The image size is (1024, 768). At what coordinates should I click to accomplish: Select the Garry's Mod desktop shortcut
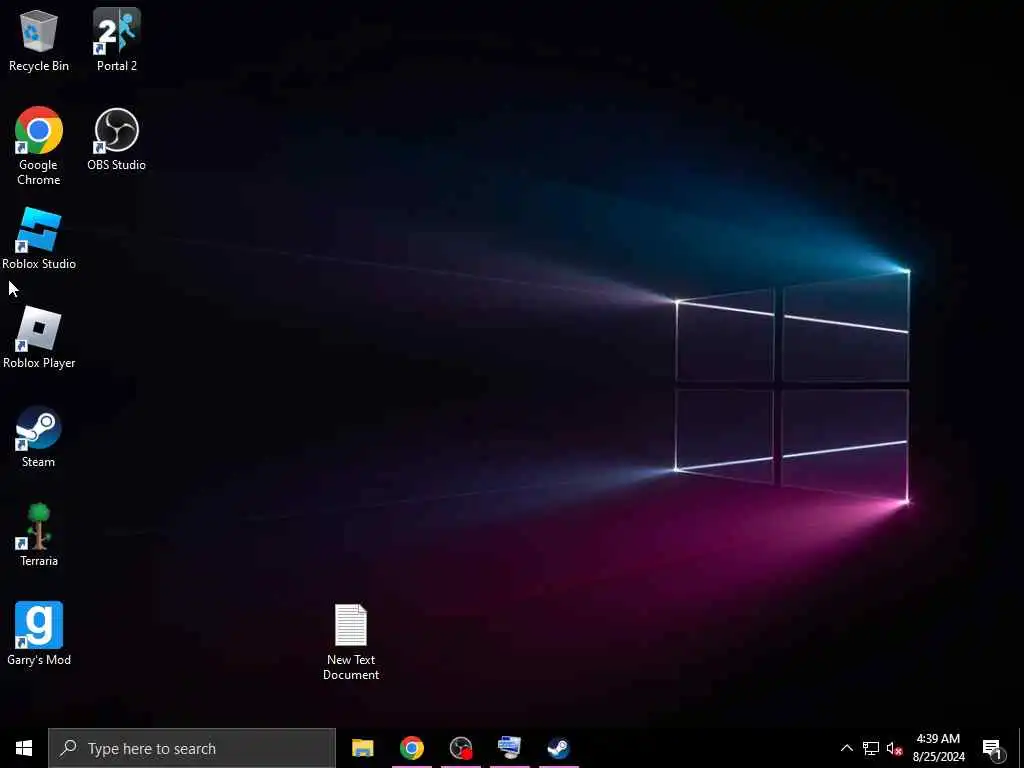(x=39, y=634)
